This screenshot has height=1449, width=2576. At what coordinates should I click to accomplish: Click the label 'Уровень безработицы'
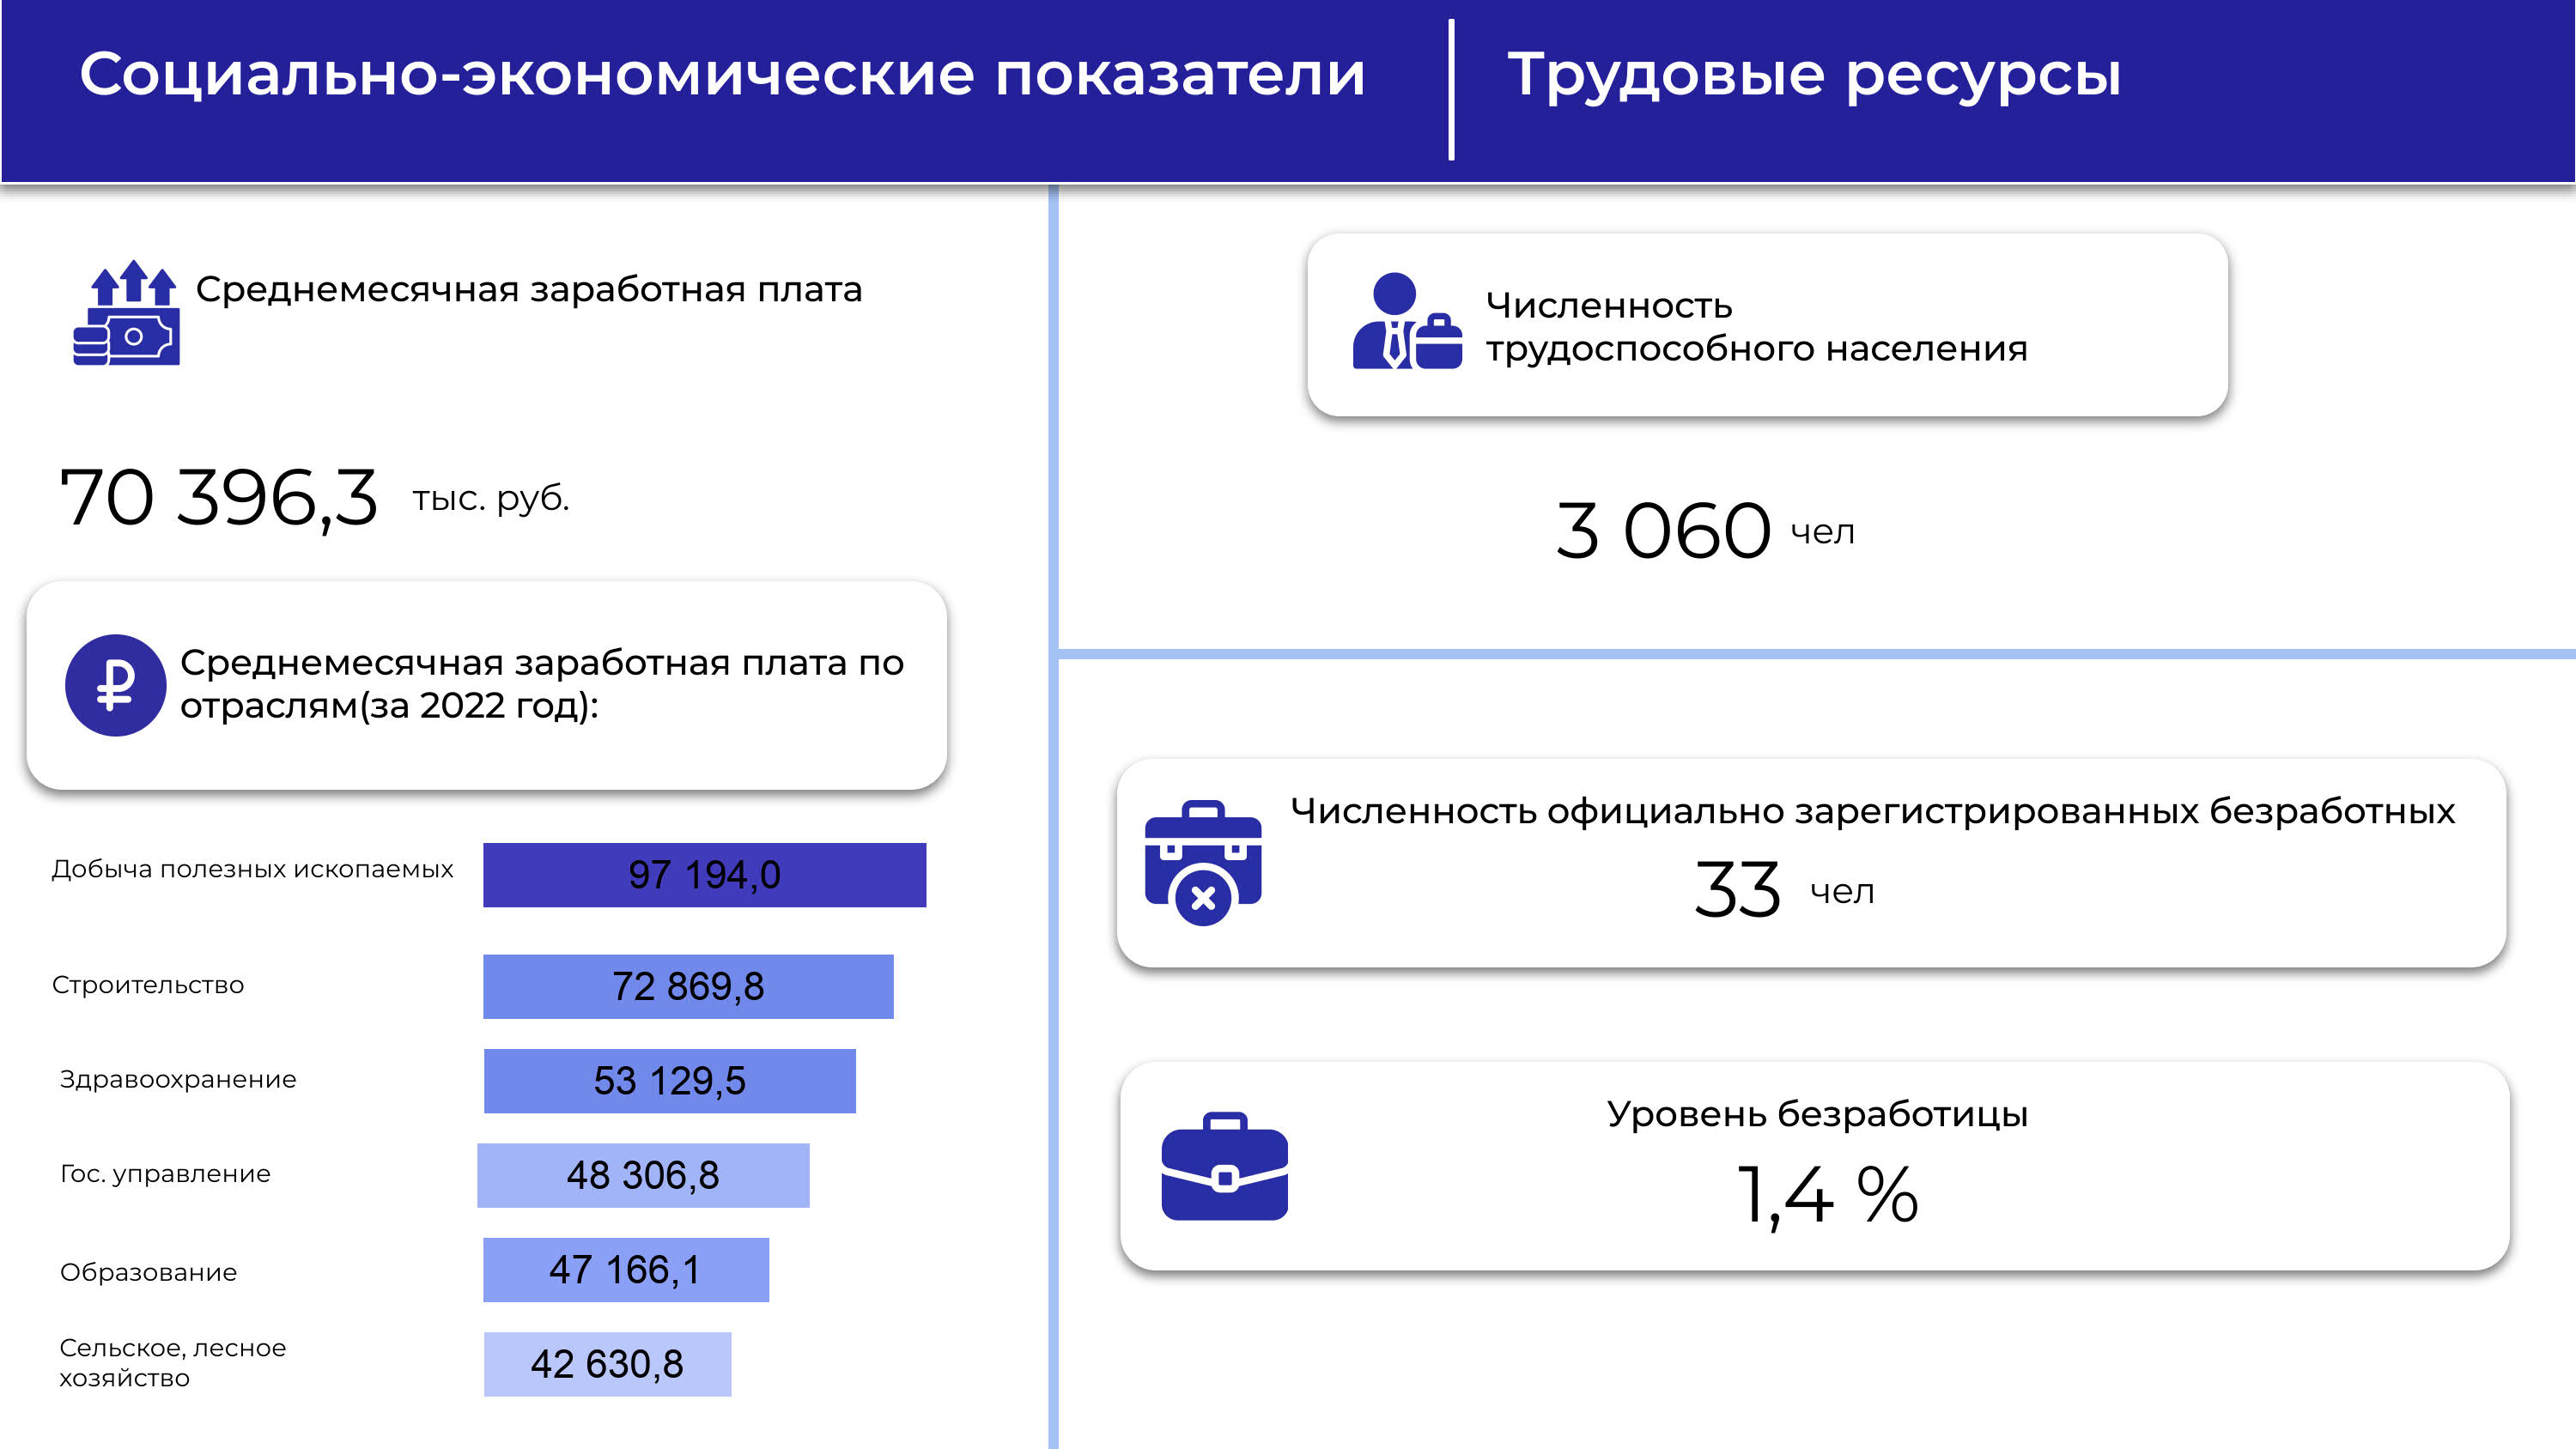[1817, 1114]
